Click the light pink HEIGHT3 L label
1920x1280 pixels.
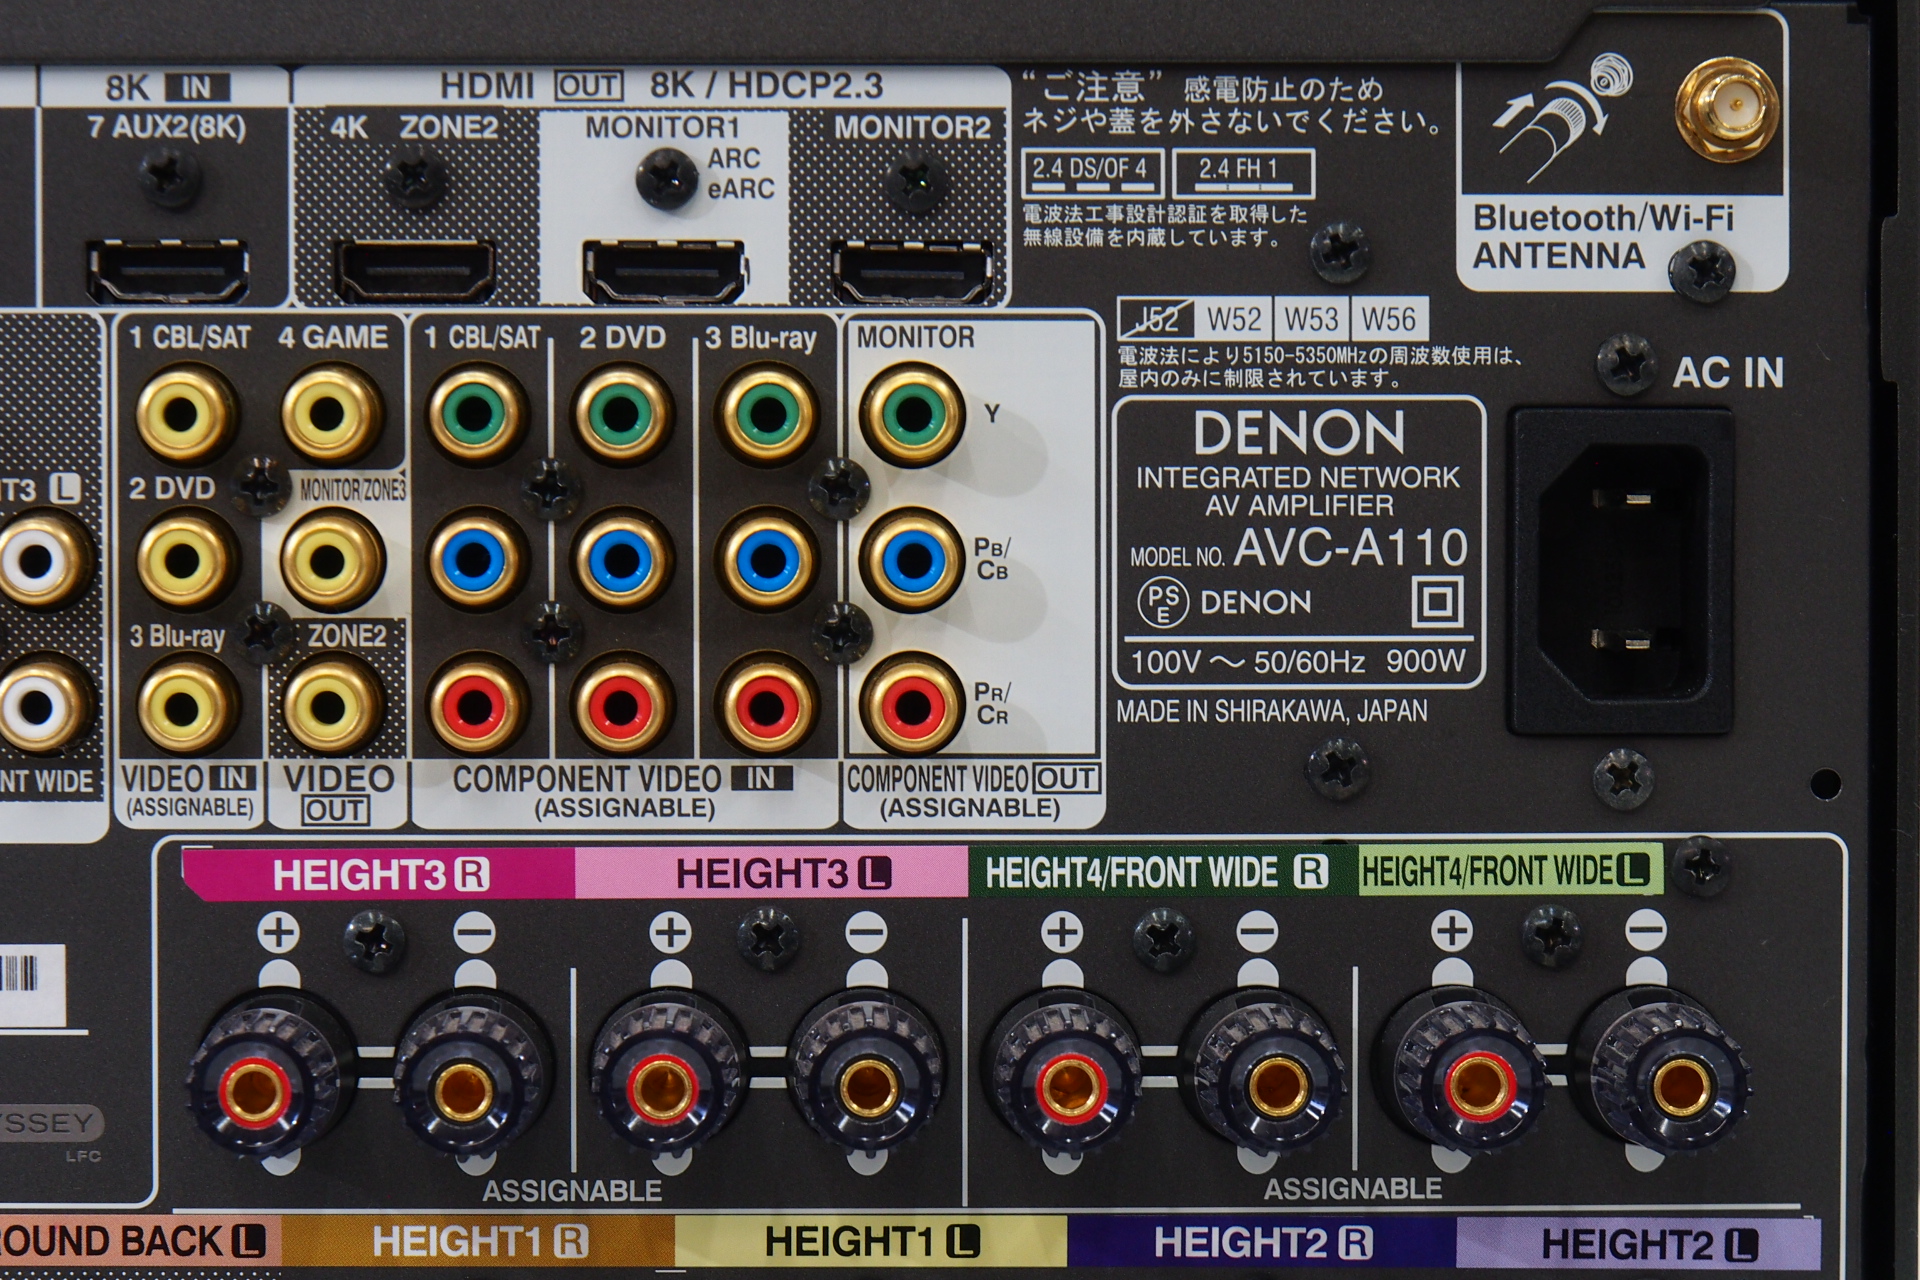pos(772,873)
